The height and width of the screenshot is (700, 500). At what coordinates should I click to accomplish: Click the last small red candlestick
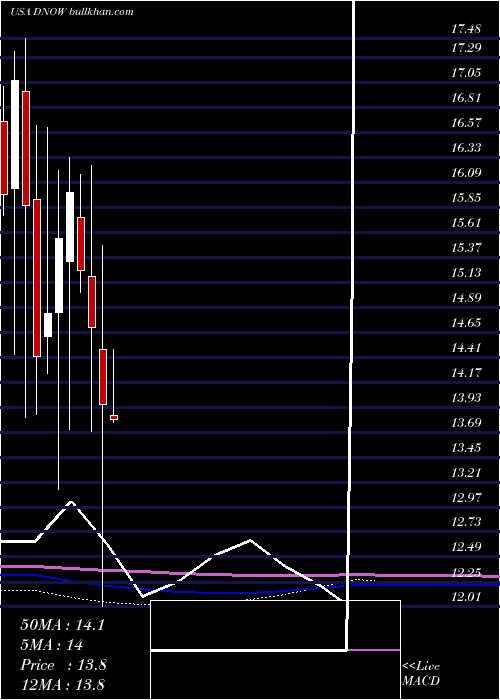coord(114,417)
